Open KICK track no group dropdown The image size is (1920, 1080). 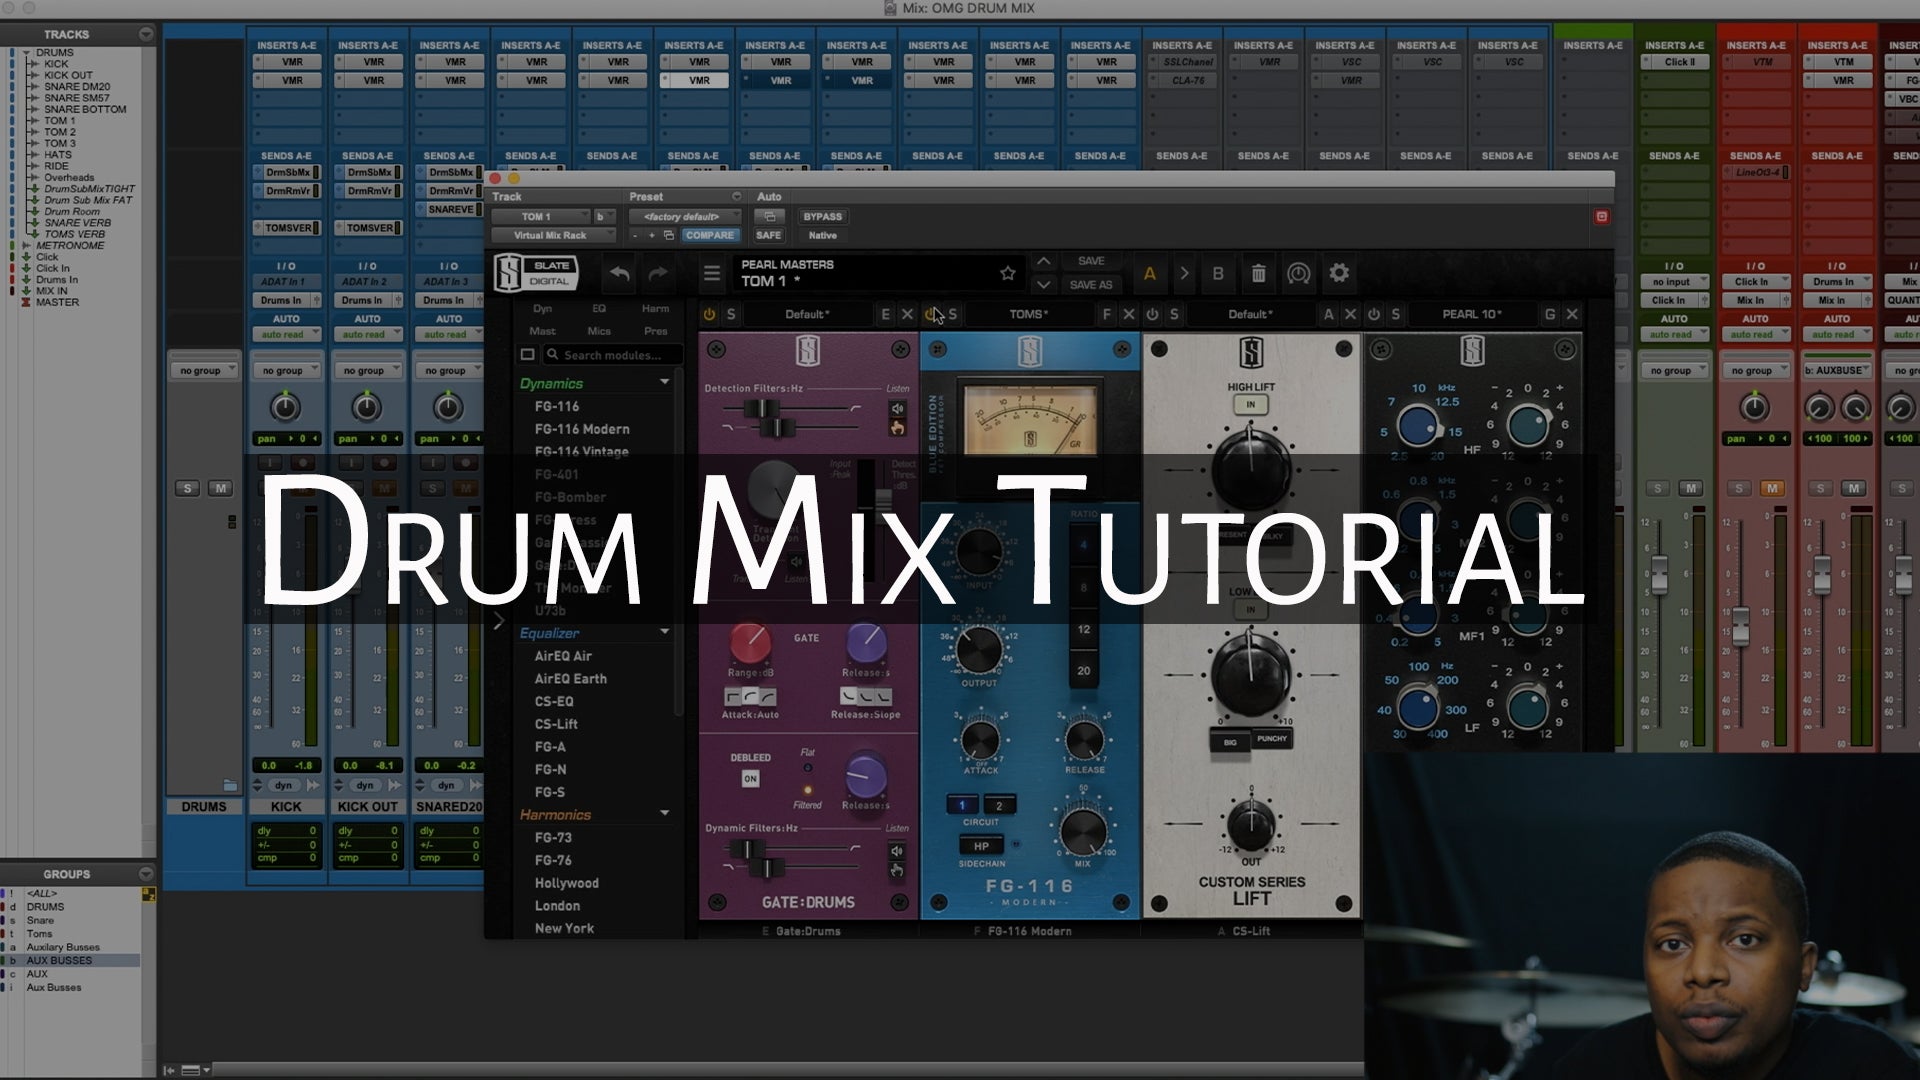(x=285, y=370)
